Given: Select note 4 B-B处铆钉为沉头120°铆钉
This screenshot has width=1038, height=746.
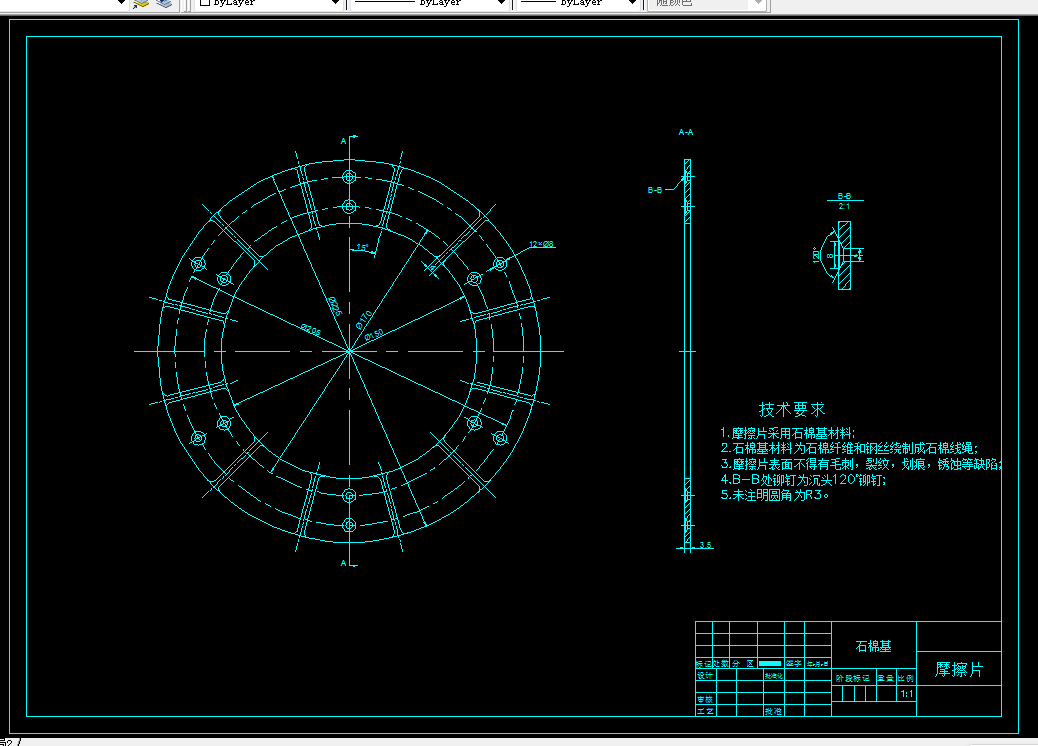Looking at the screenshot, I should click(803, 480).
